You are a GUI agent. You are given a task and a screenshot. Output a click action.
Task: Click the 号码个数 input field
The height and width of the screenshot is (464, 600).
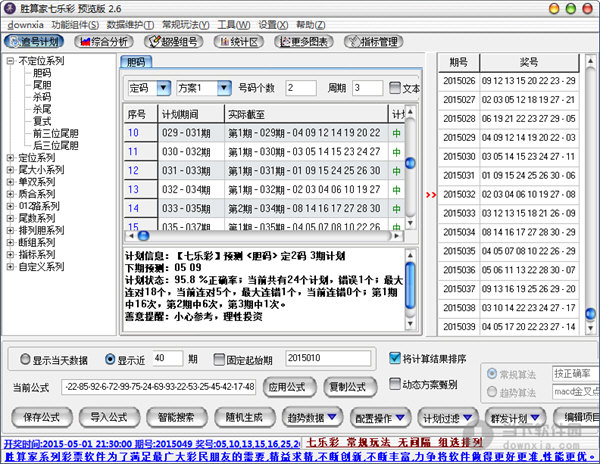301,88
